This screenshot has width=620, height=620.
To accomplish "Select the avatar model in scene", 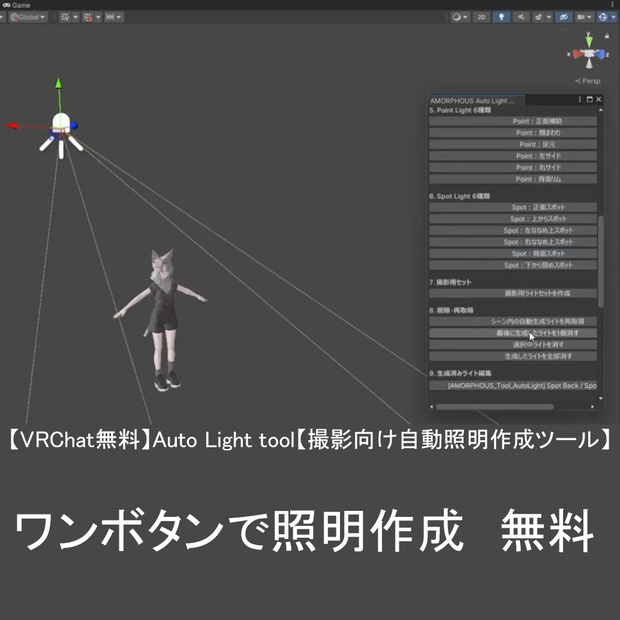I will (x=163, y=320).
